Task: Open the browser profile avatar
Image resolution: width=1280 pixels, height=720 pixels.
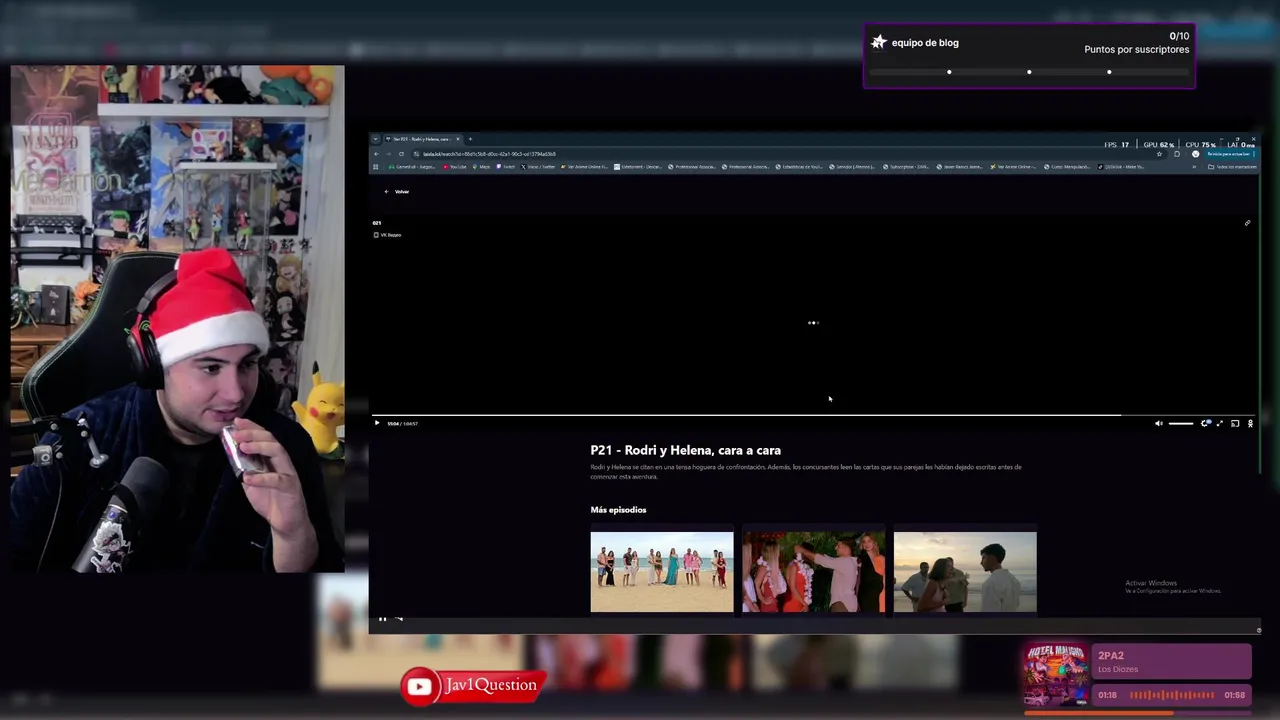Action: [1195, 154]
